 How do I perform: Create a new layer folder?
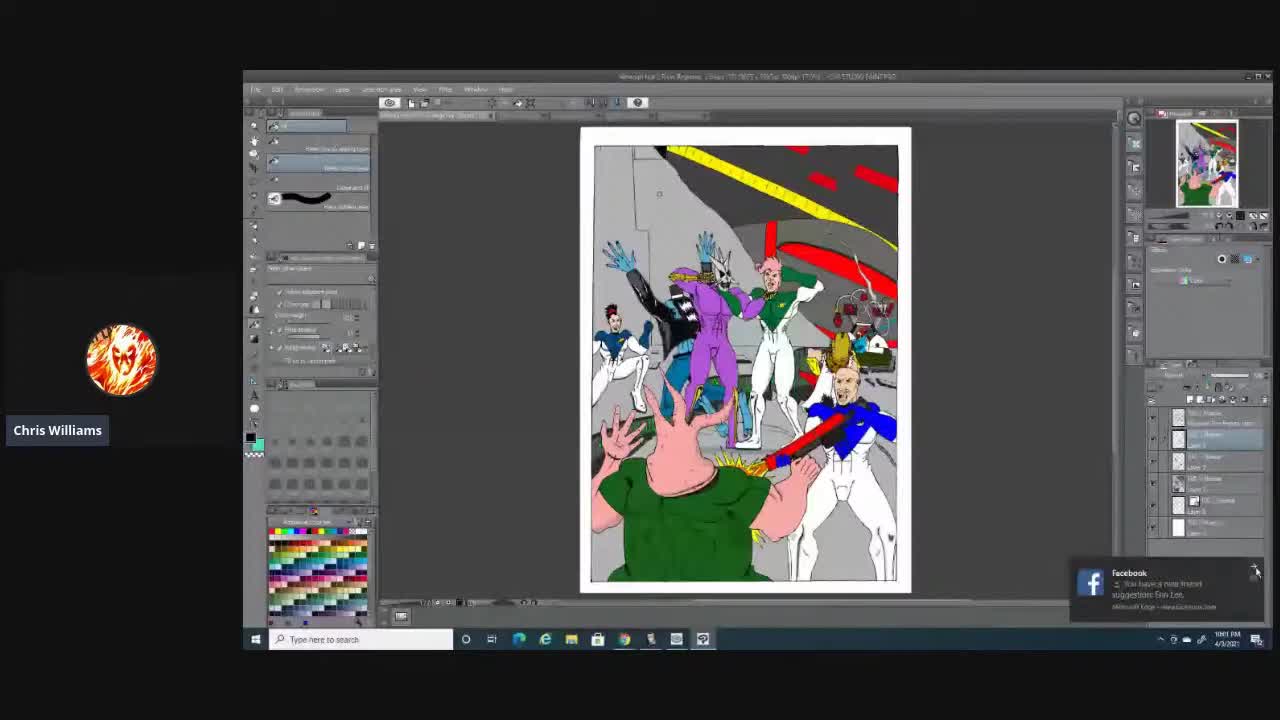click(1210, 399)
